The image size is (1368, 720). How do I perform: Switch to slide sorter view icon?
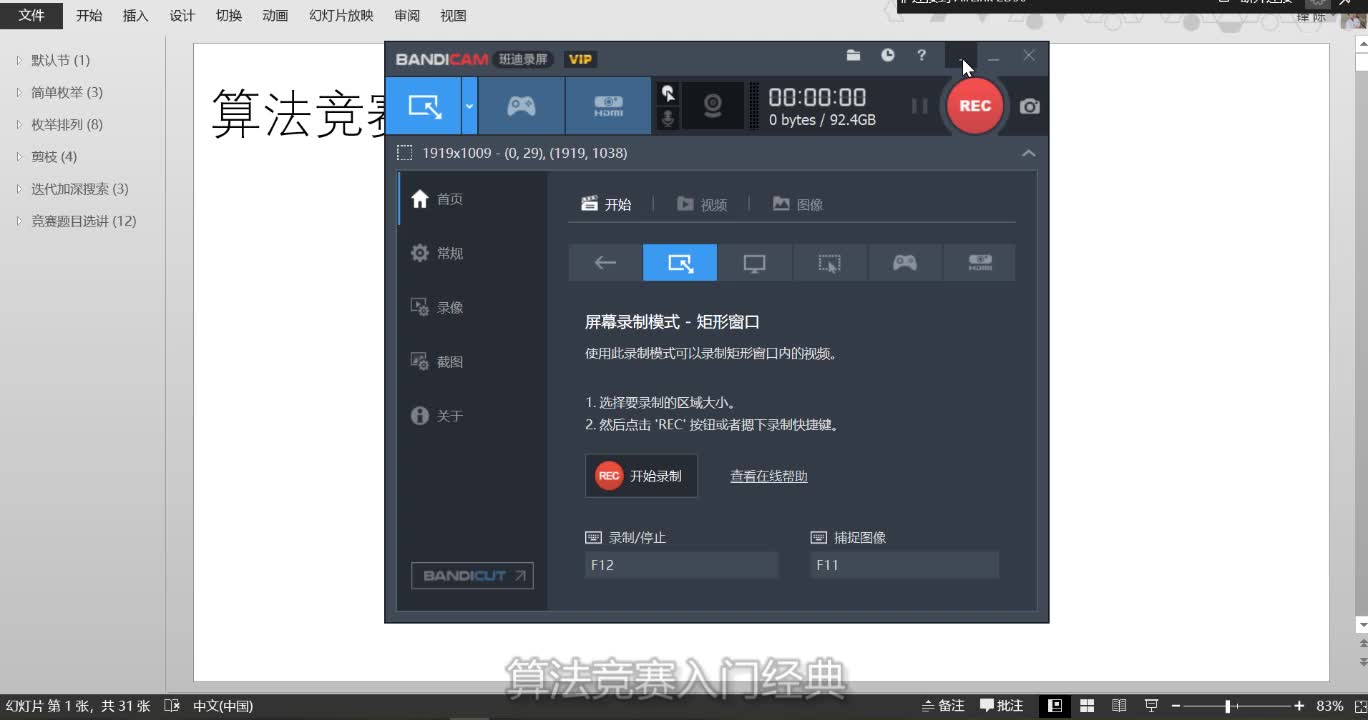pos(1087,706)
